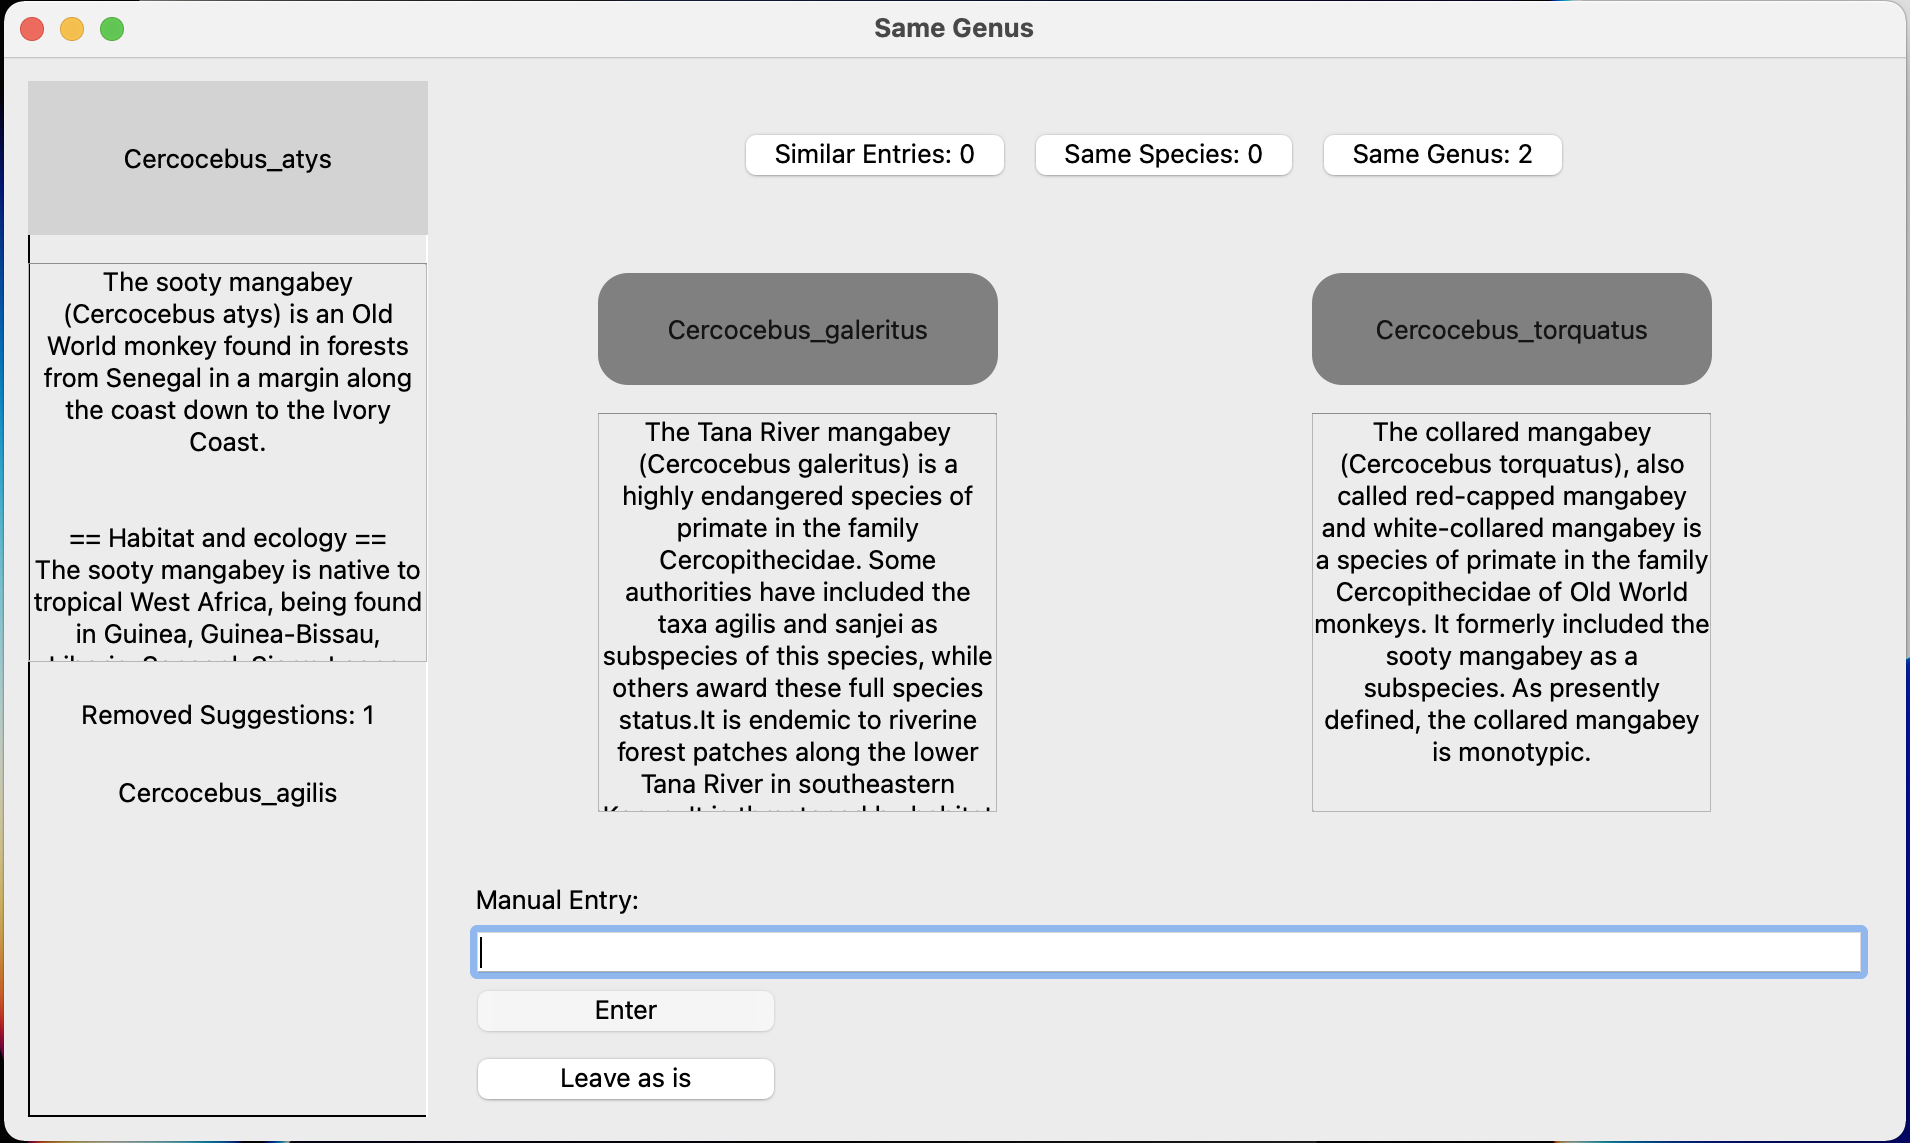This screenshot has height=1143, width=1910.
Task: Click the Same Genus window title
Action: coord(952,28)
